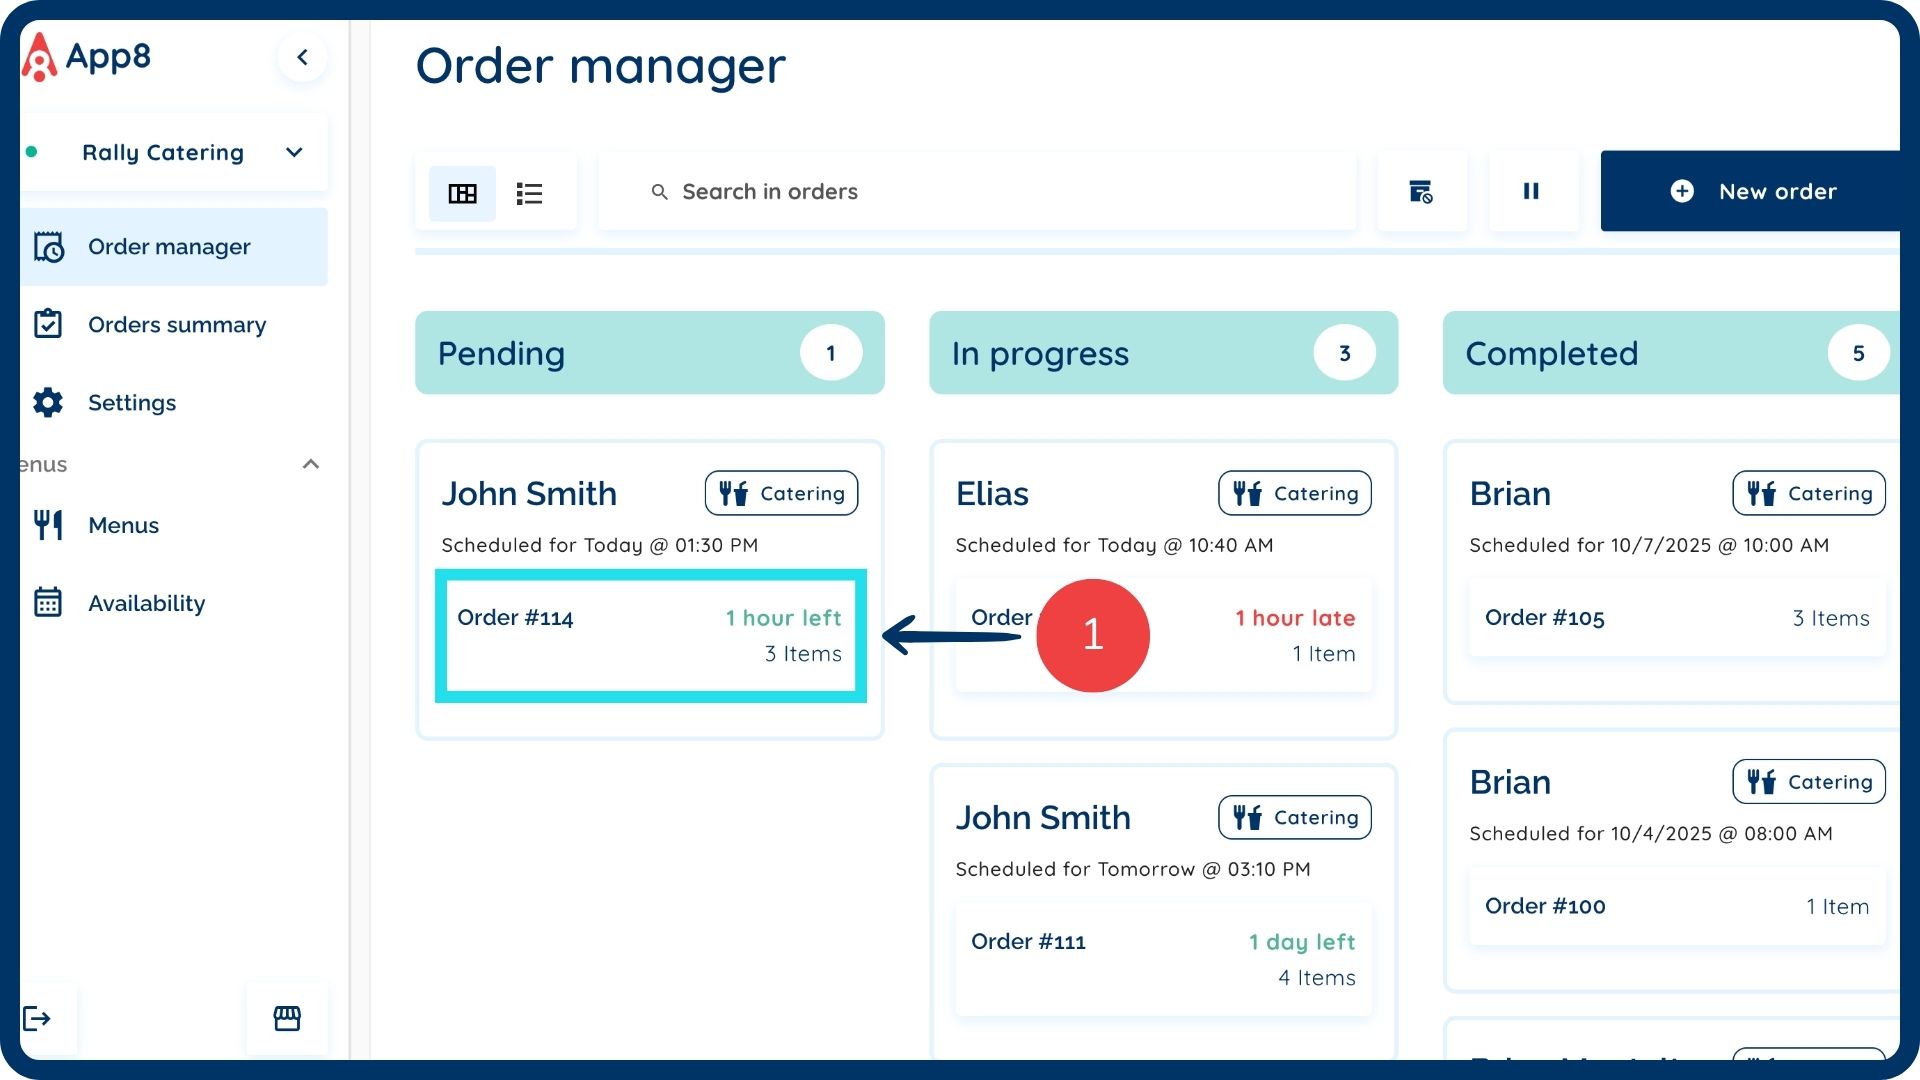Image resolution: width=1920 pixels, height=1080 pixels.
Task: Pause incoming orders
Action: (x=1531, y=191)
